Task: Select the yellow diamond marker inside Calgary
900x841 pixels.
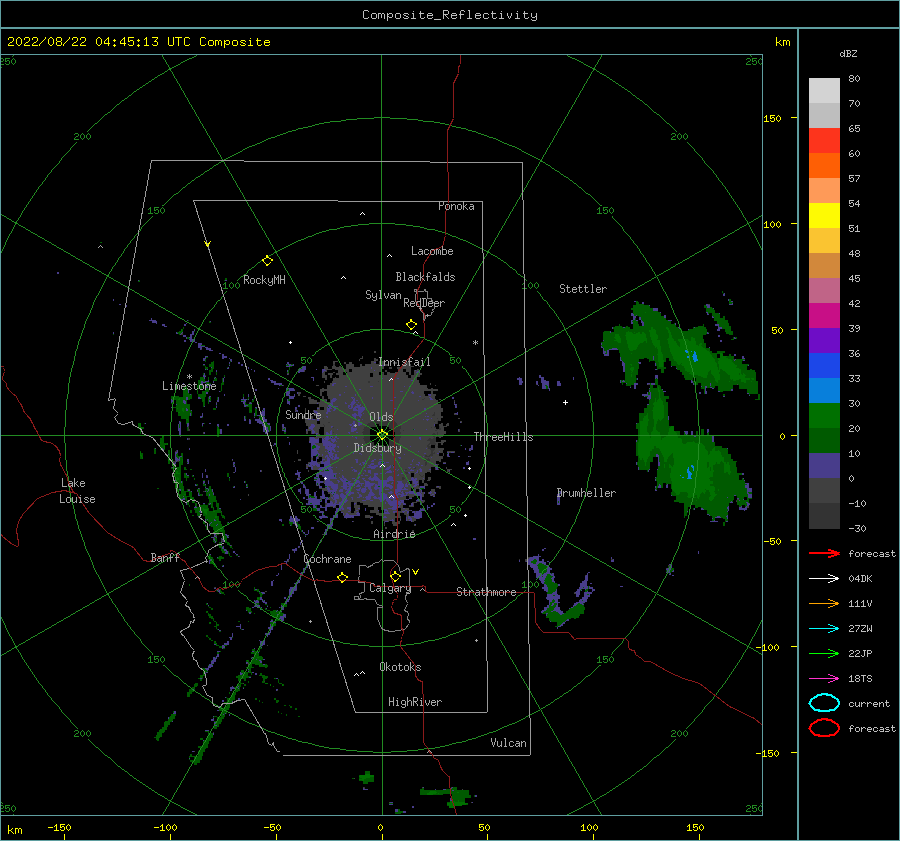Action: pyautogui.click(x=395, y=576)
